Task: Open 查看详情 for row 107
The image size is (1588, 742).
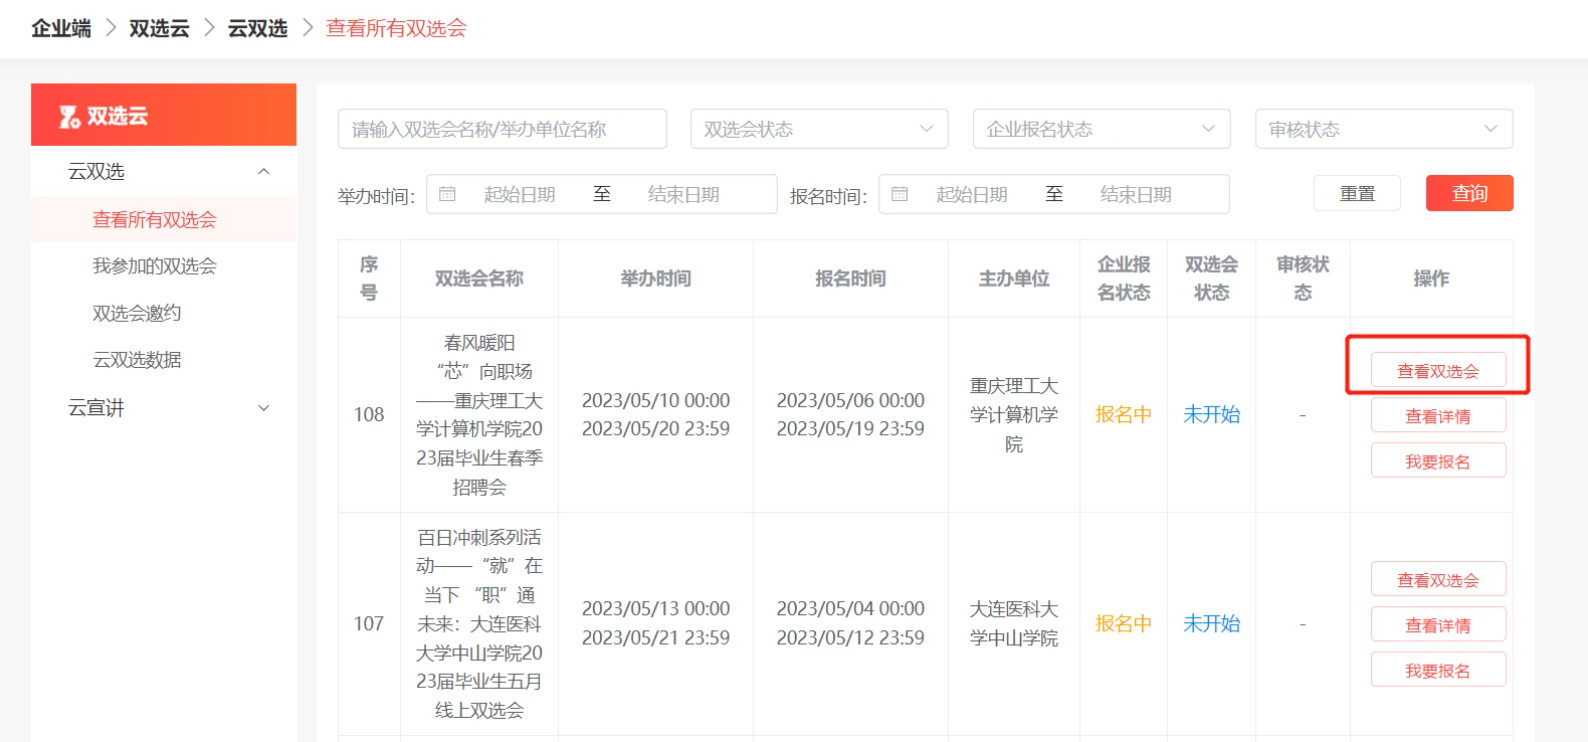Action: (x=1437, y=626)
